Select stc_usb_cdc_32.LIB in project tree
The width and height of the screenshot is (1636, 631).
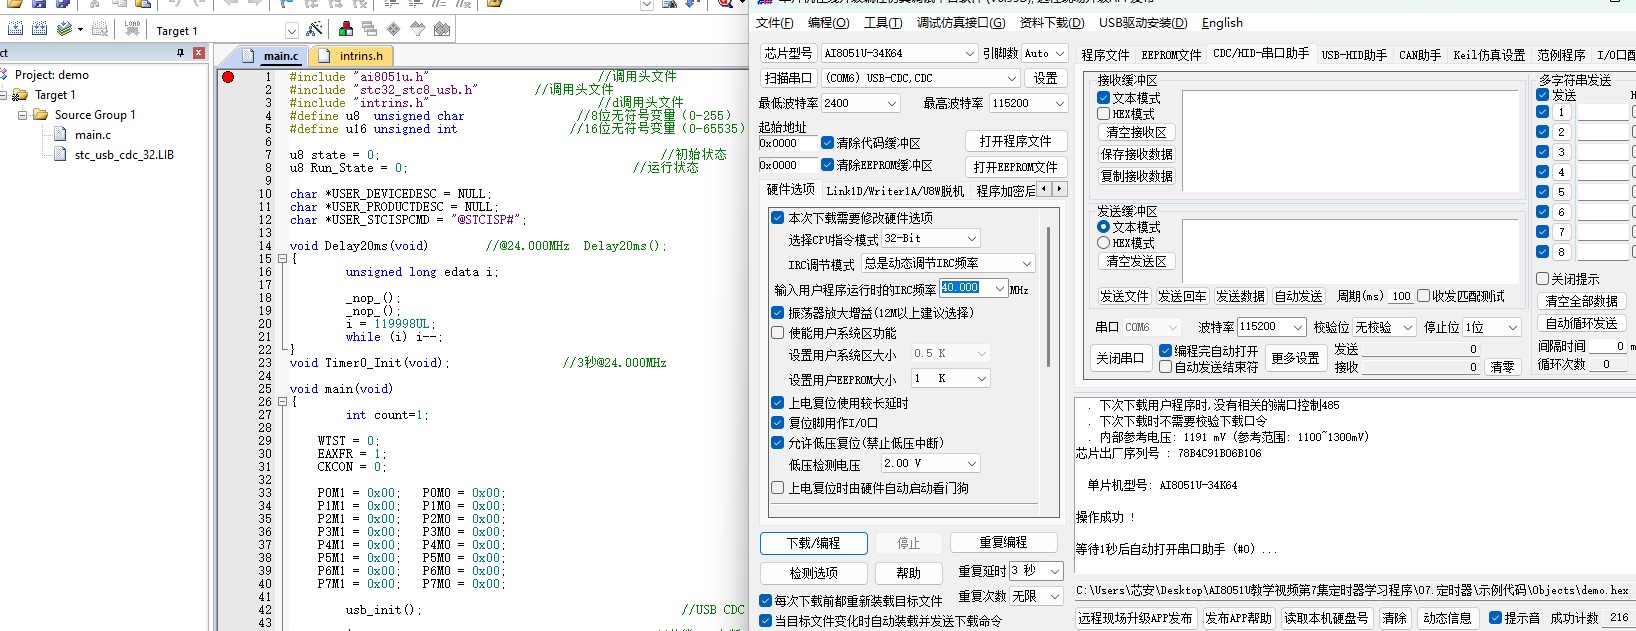[x=124, y=155]
